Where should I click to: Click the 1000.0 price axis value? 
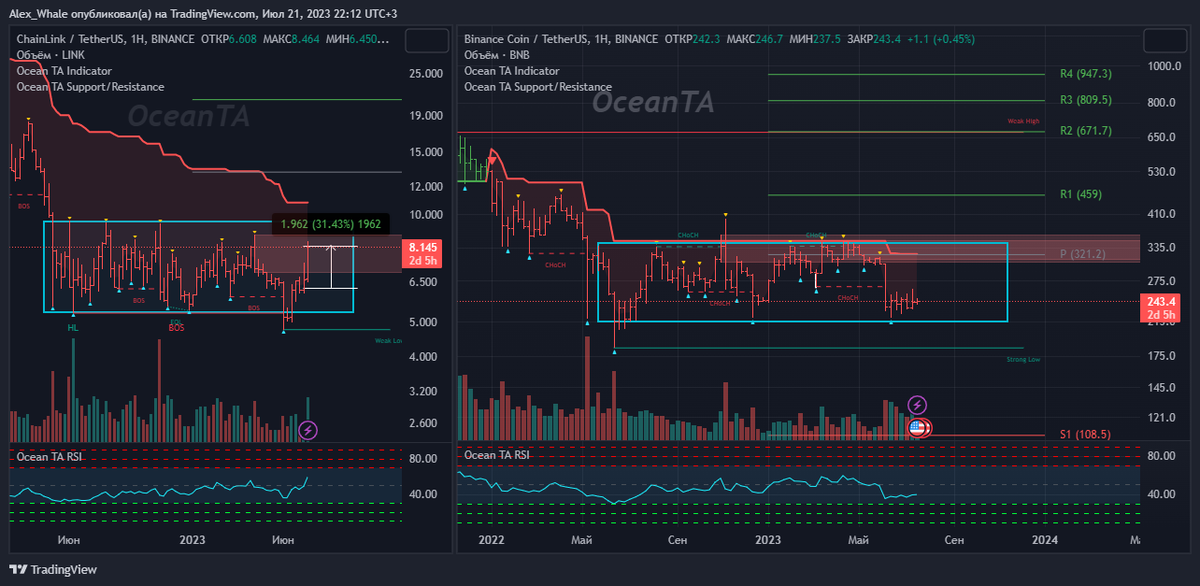click(1166, 67)
